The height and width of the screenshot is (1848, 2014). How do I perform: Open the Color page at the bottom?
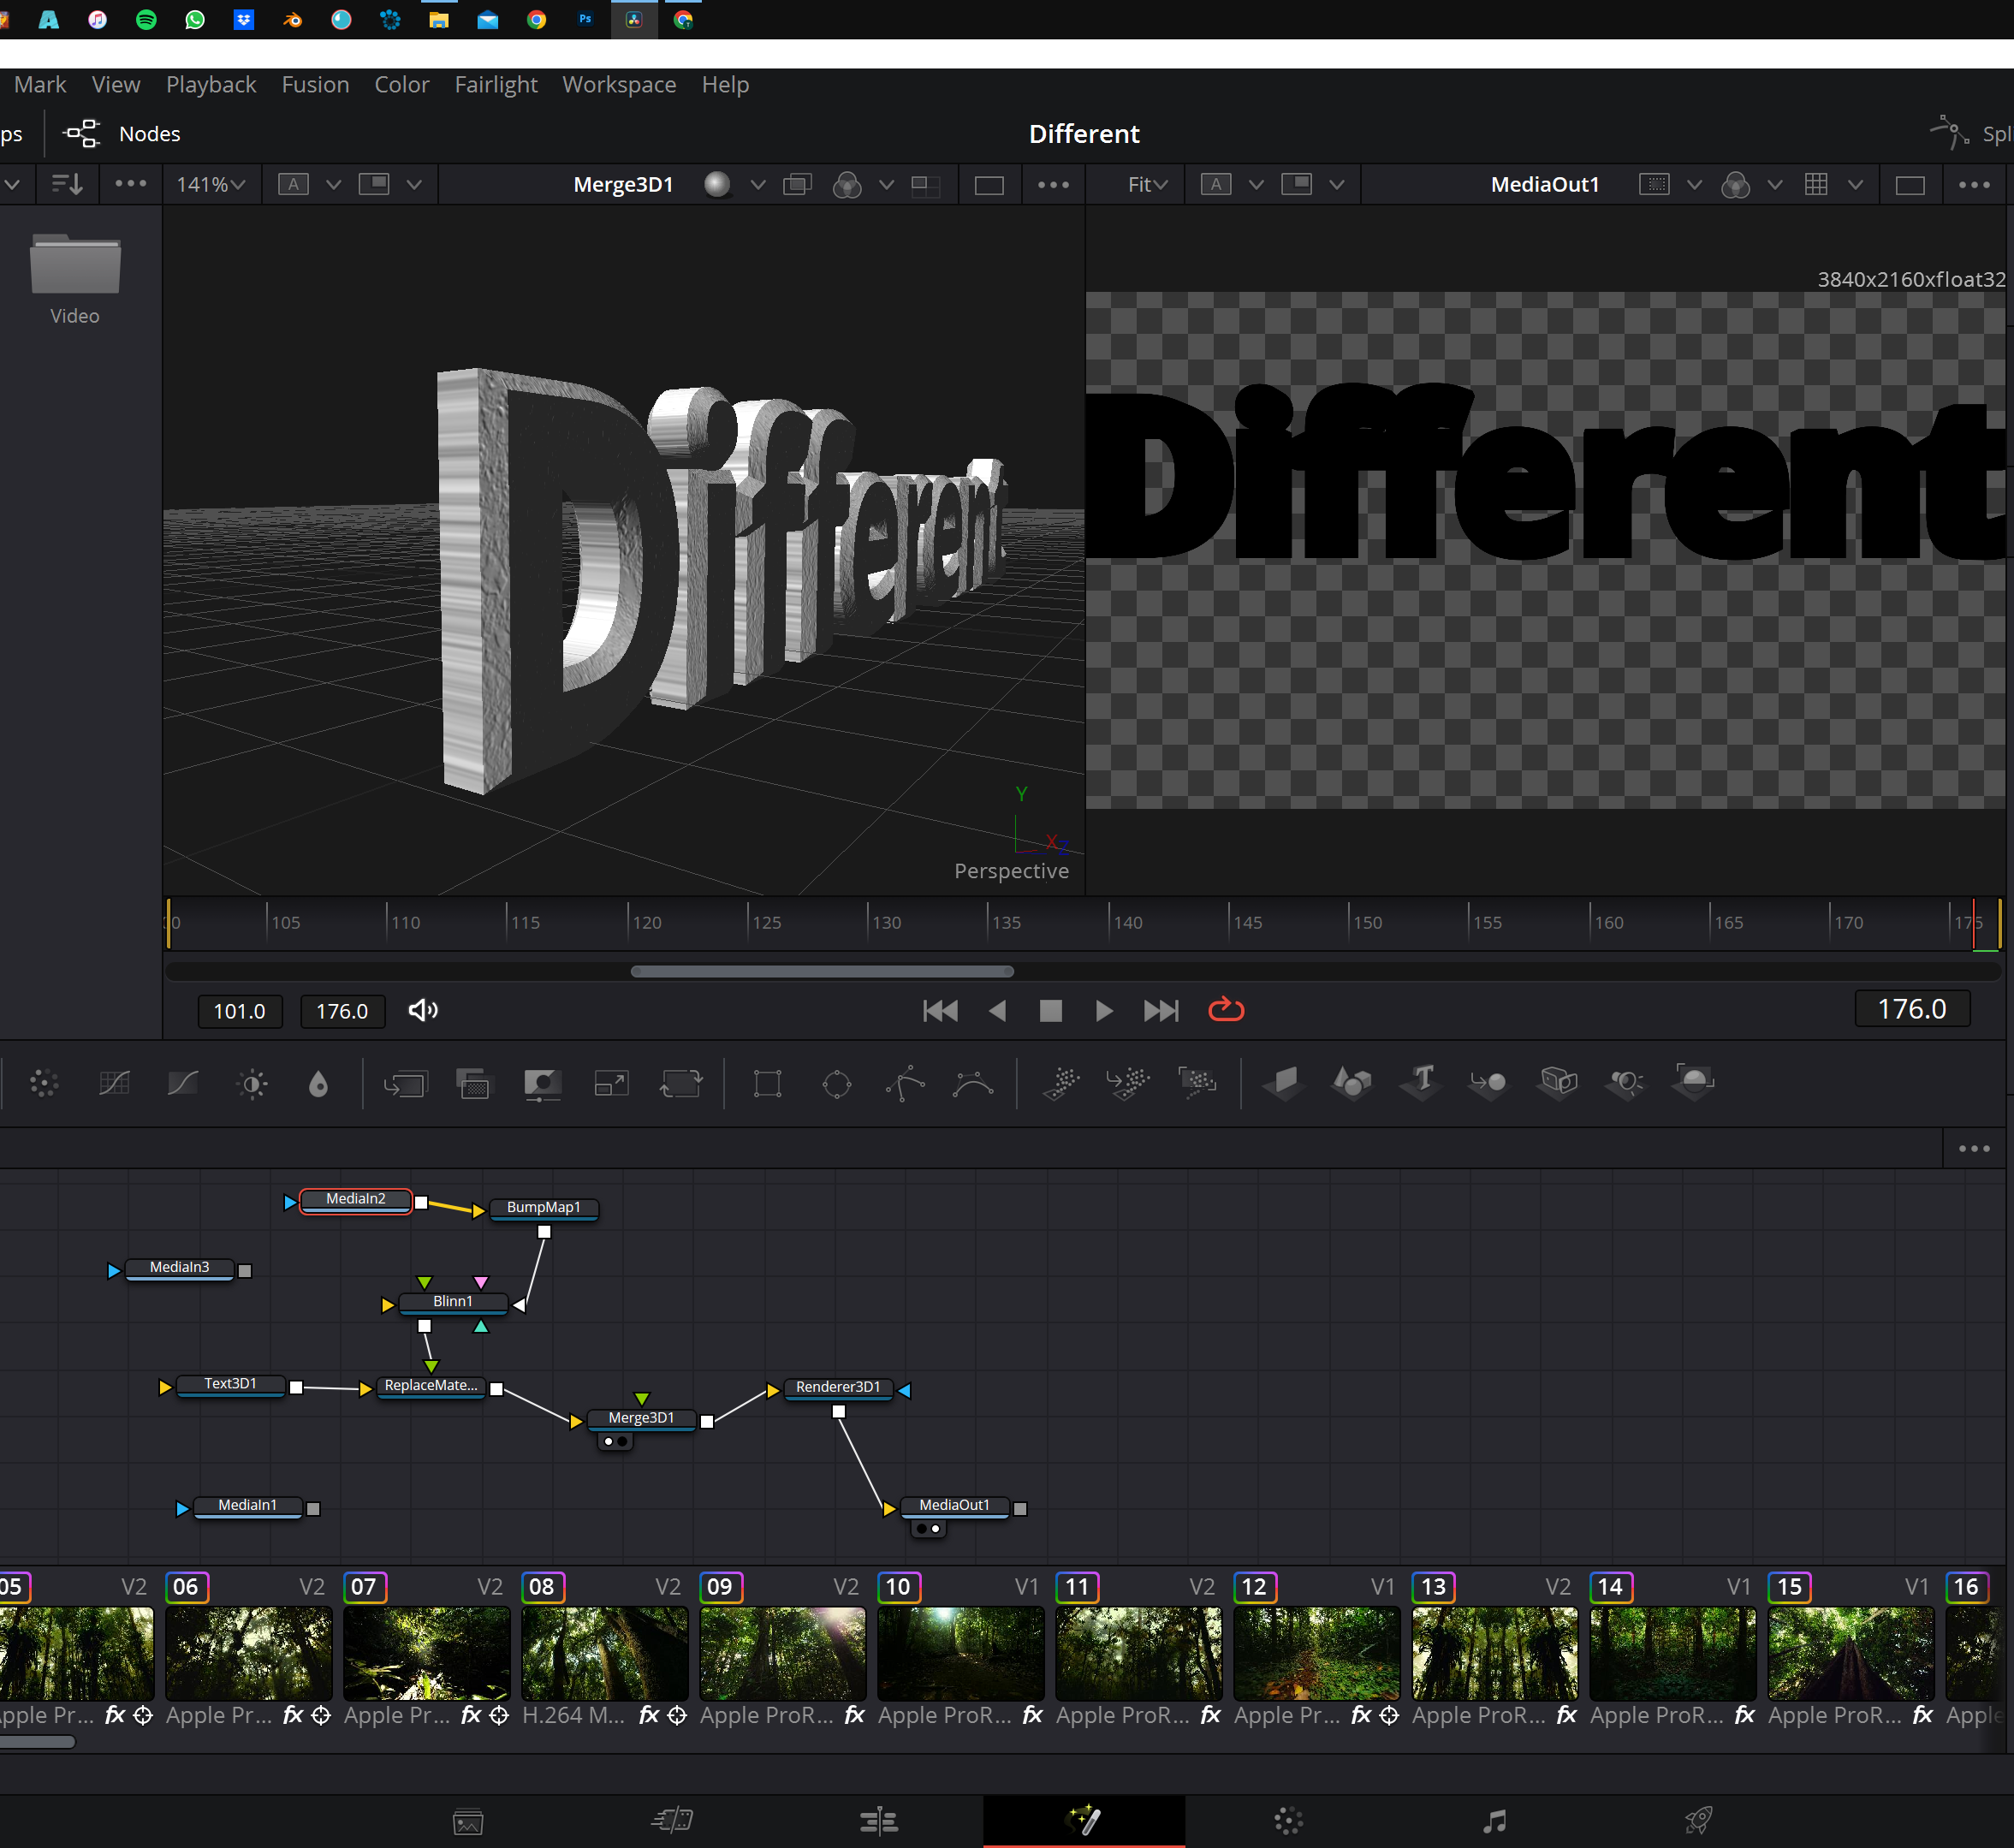pyautogui.click(x=1289, y=1821)
